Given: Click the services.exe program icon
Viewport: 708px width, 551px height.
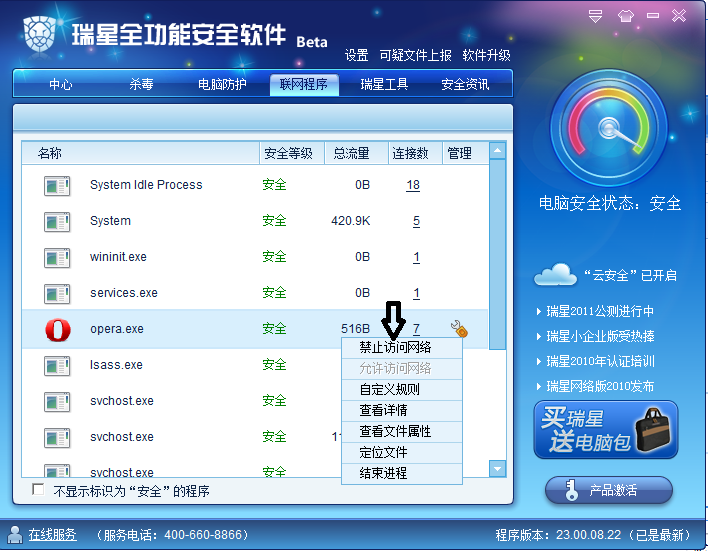Looking at the screenshot, I should point(57,294).
